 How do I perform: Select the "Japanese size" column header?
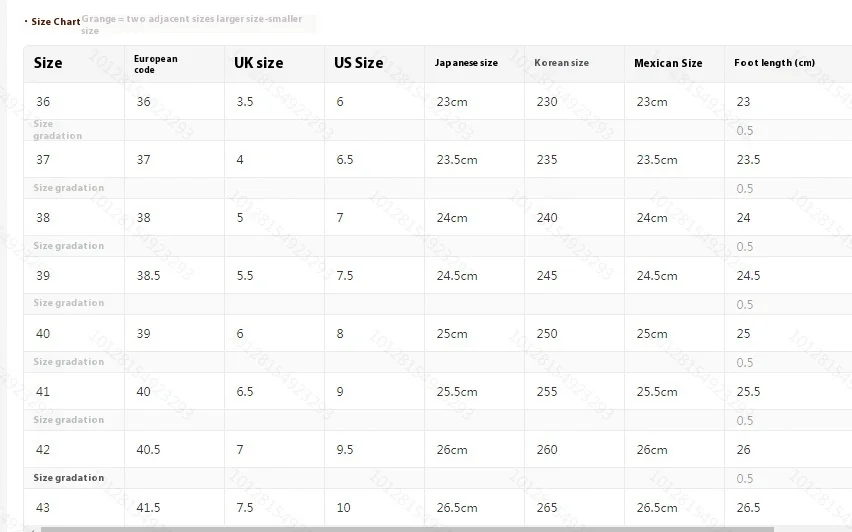pos(466,63)
